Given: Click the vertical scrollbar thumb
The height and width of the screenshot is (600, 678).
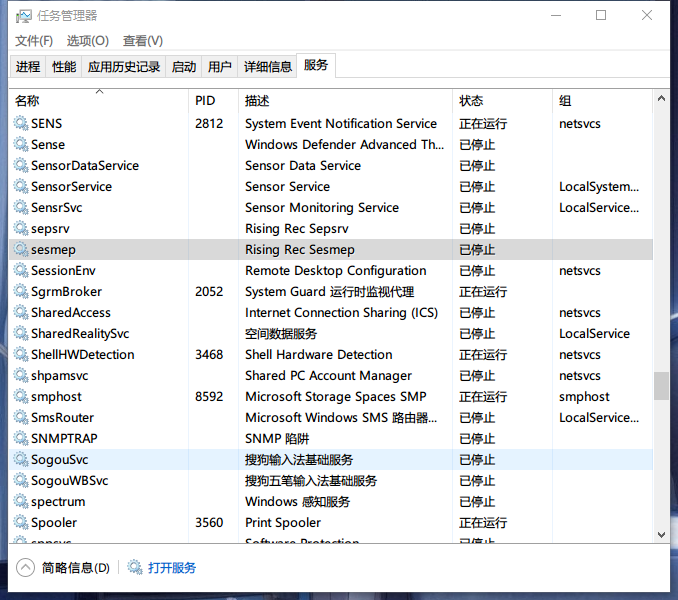Looking at the screenshot, I should [661, 386].
